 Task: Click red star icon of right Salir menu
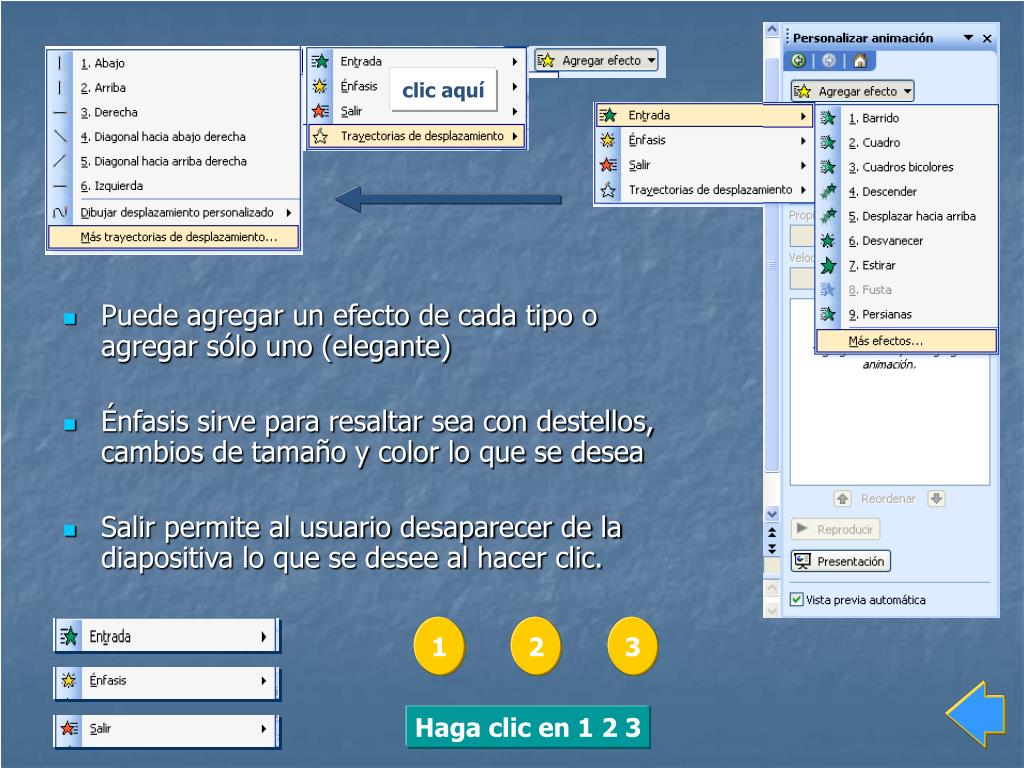pyautogui.click(x=608, y=165)
